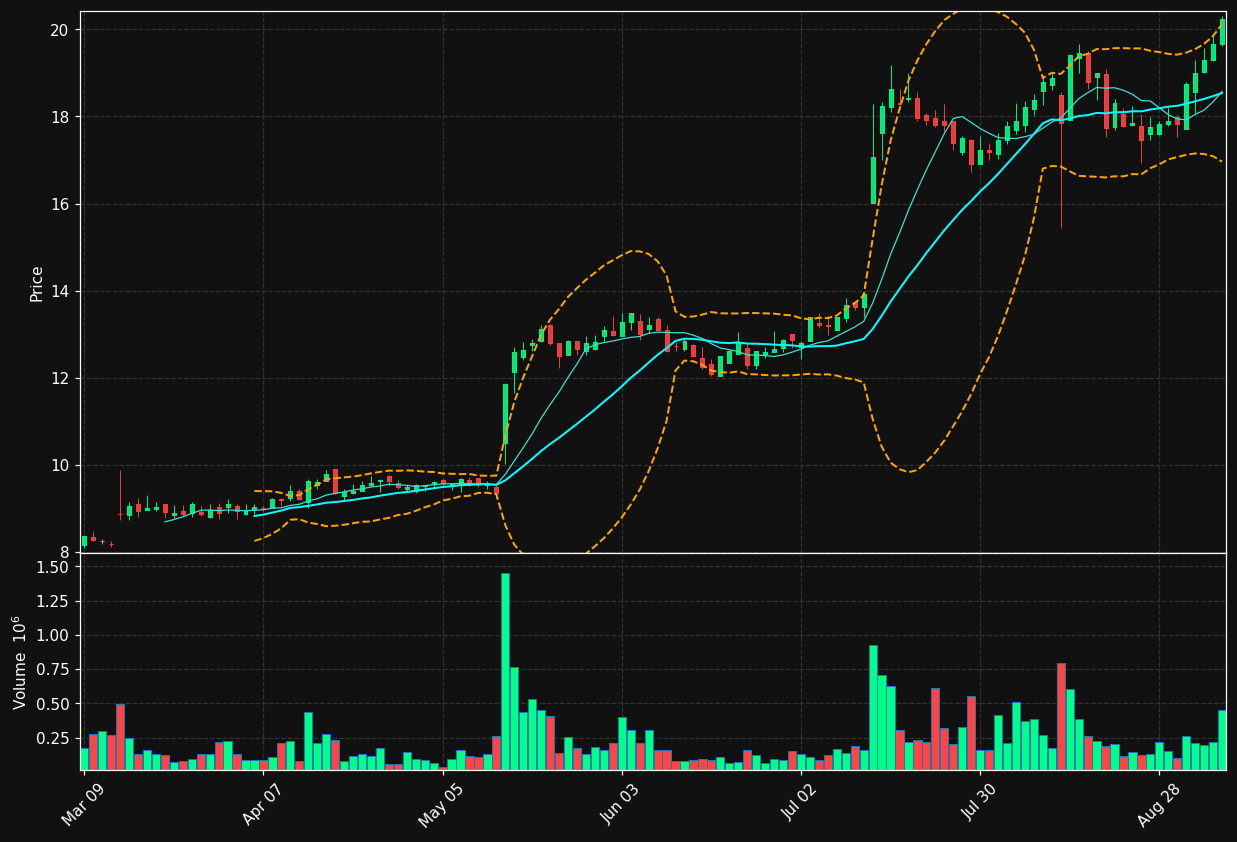Click the volume tick label 1.00
1237x842 pixels.
(53, 635)
